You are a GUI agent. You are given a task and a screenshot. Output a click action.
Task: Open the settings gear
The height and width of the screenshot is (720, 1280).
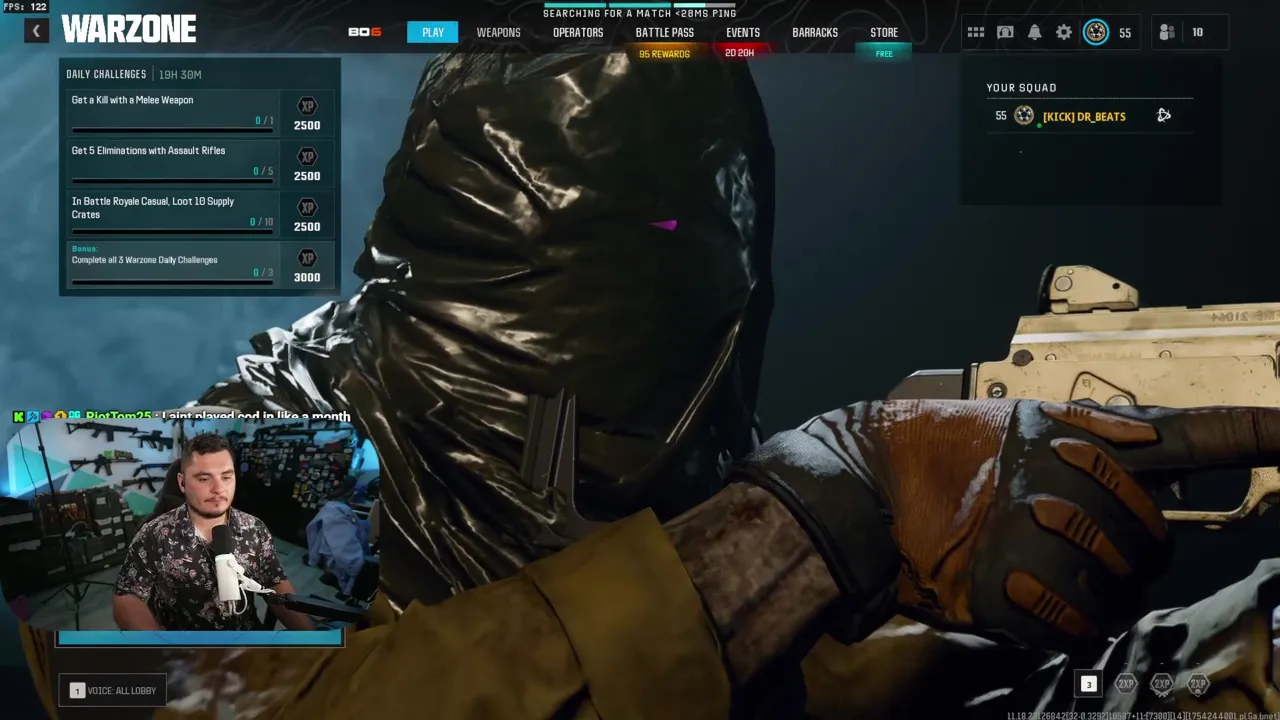pyautogui.click(x=1064, y=32)
